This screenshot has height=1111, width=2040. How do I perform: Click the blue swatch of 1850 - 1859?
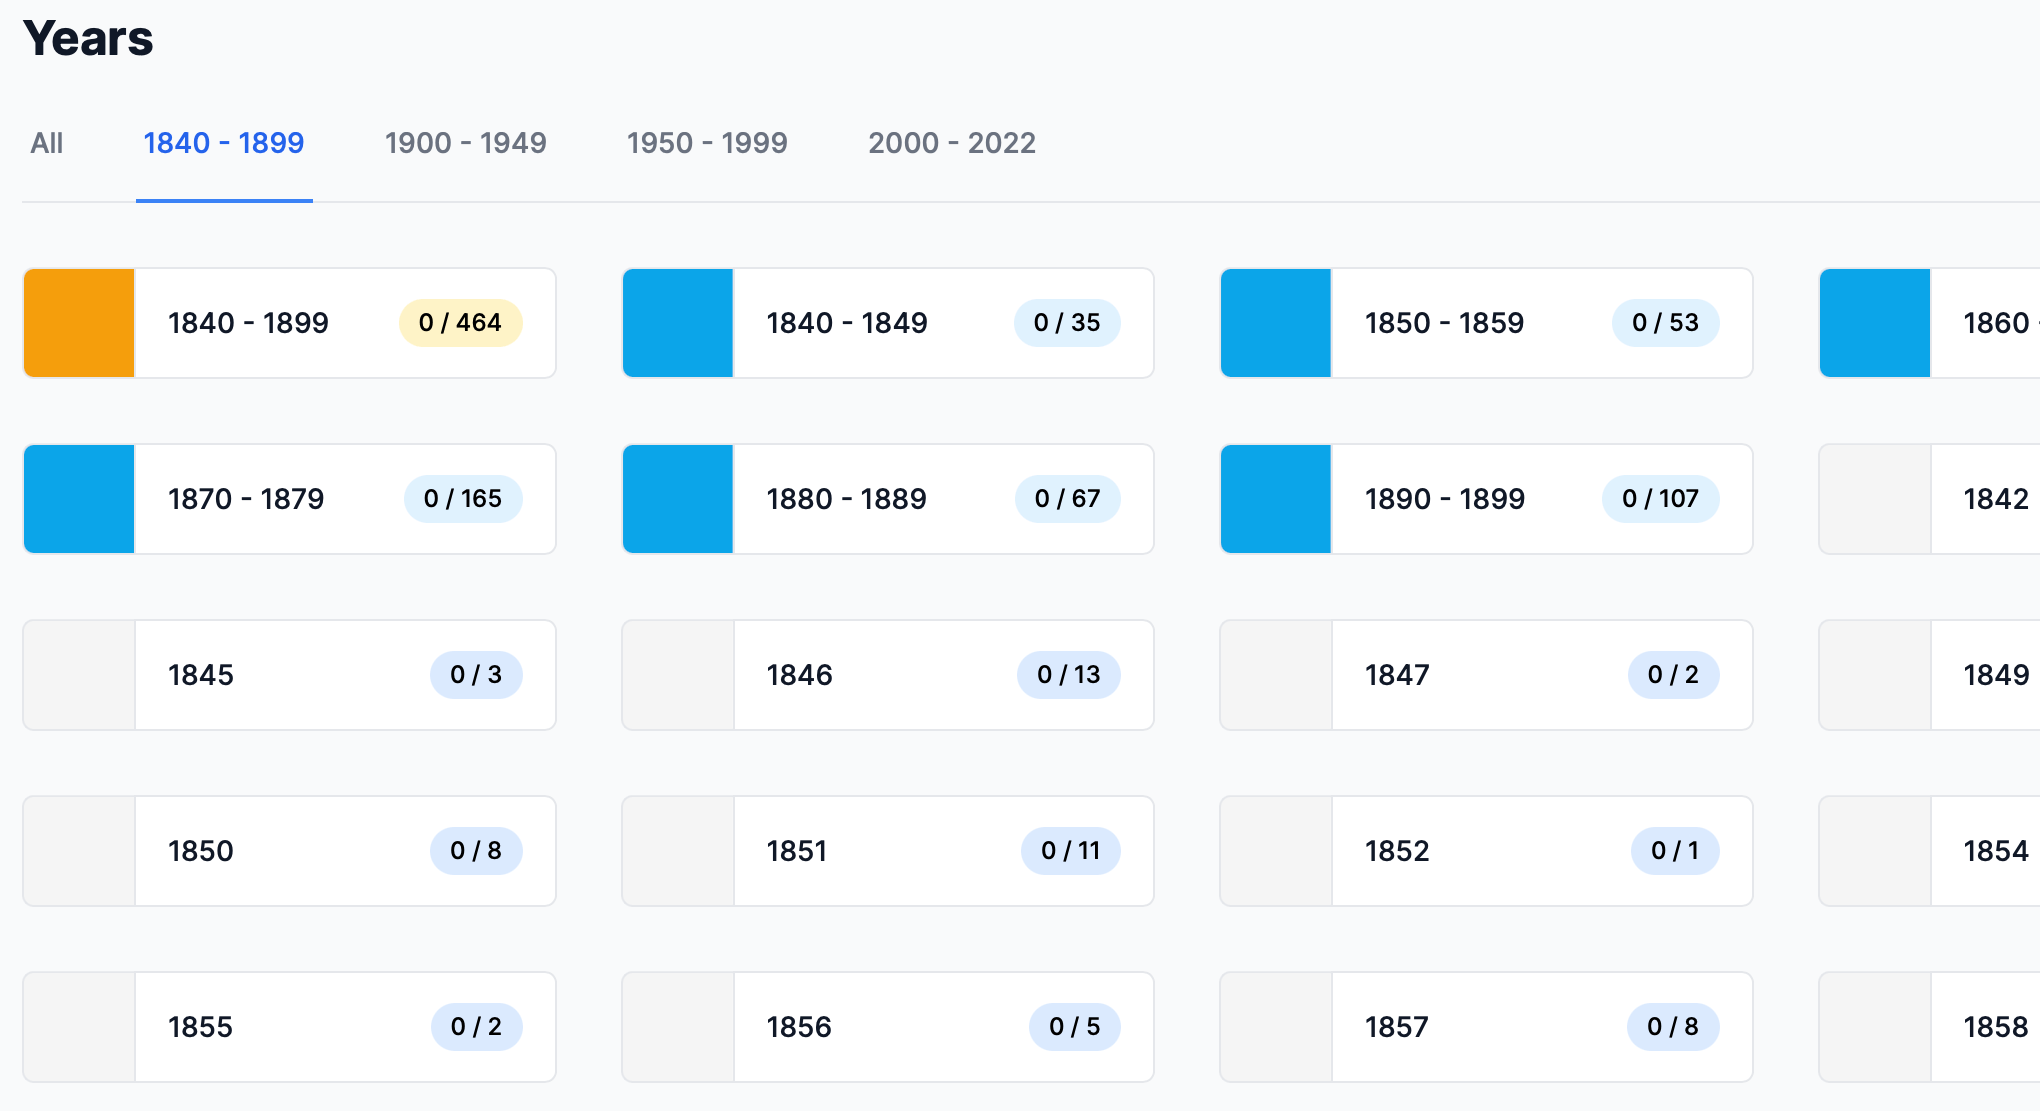click(x=1276, y=323)
